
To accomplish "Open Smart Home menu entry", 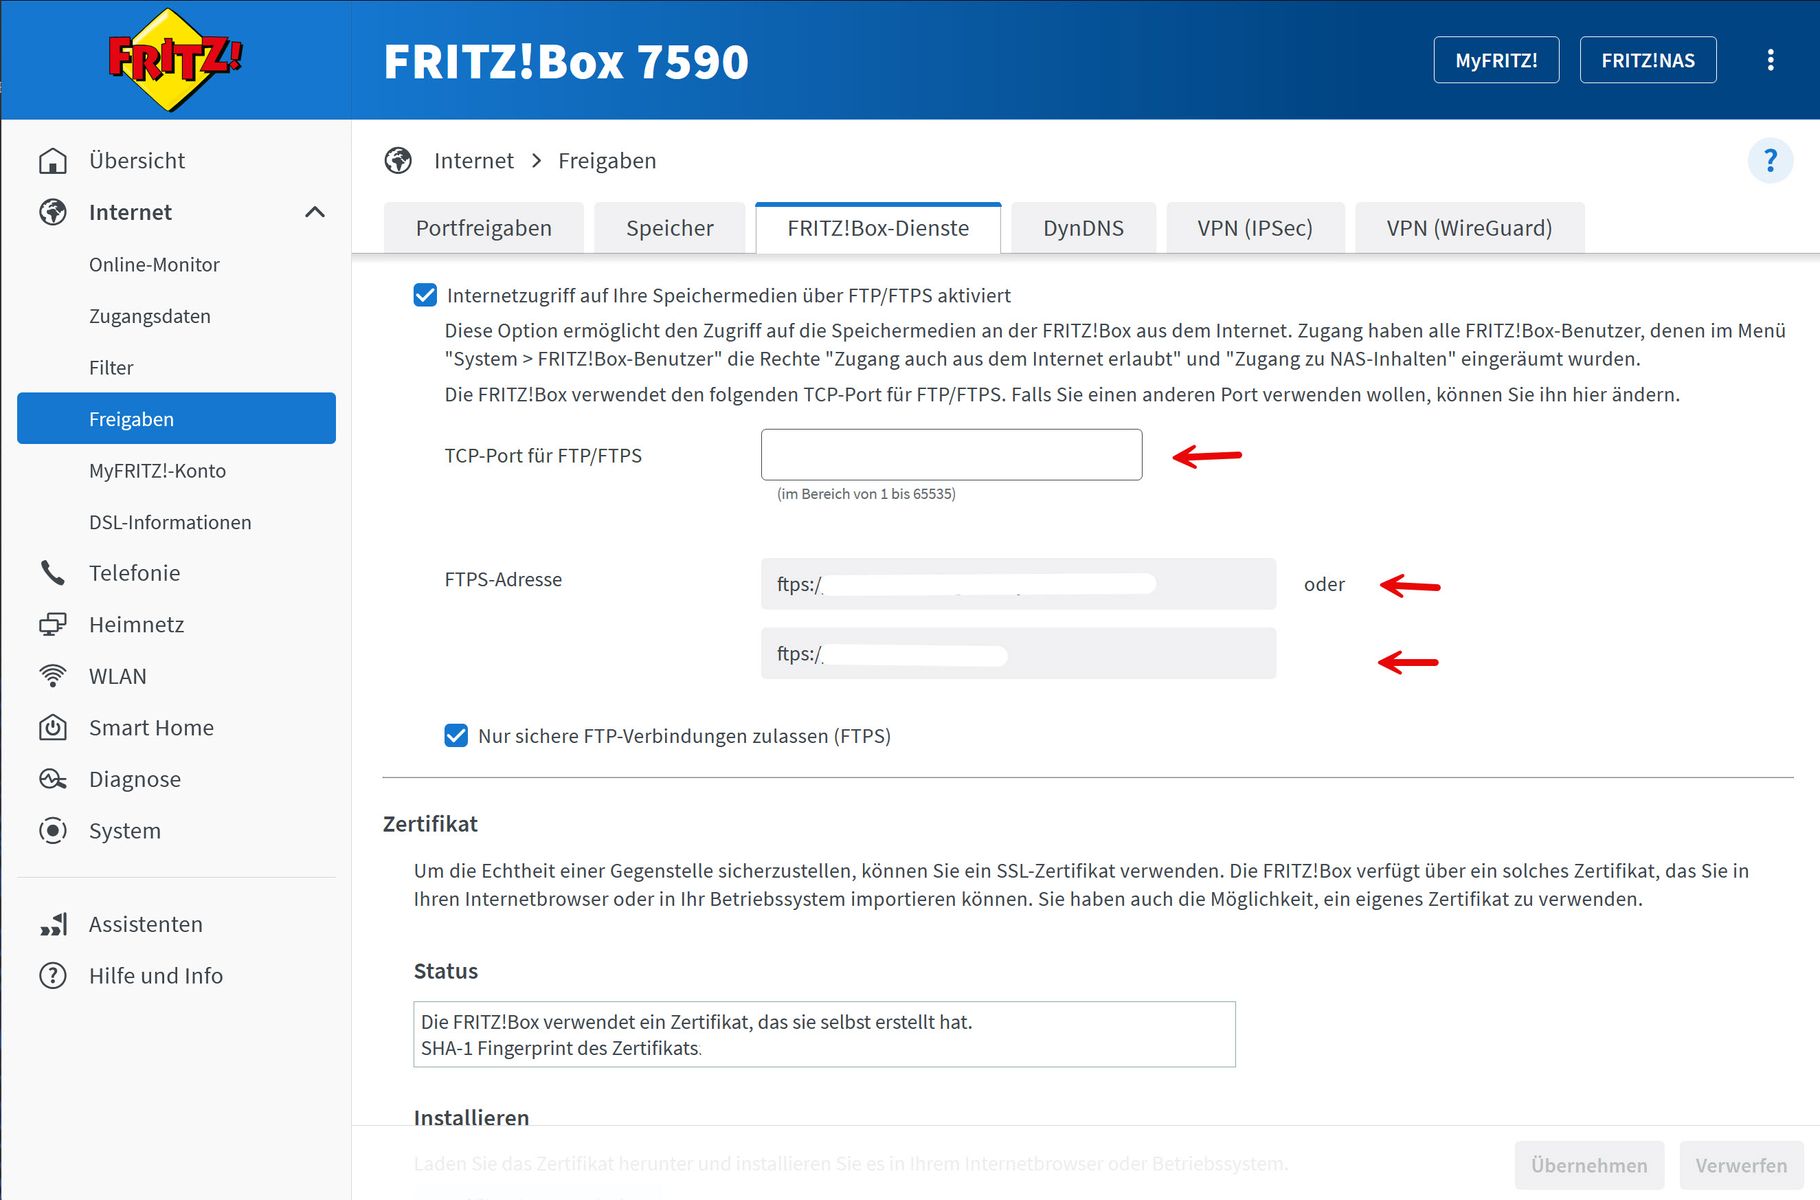I will point(151,728).
